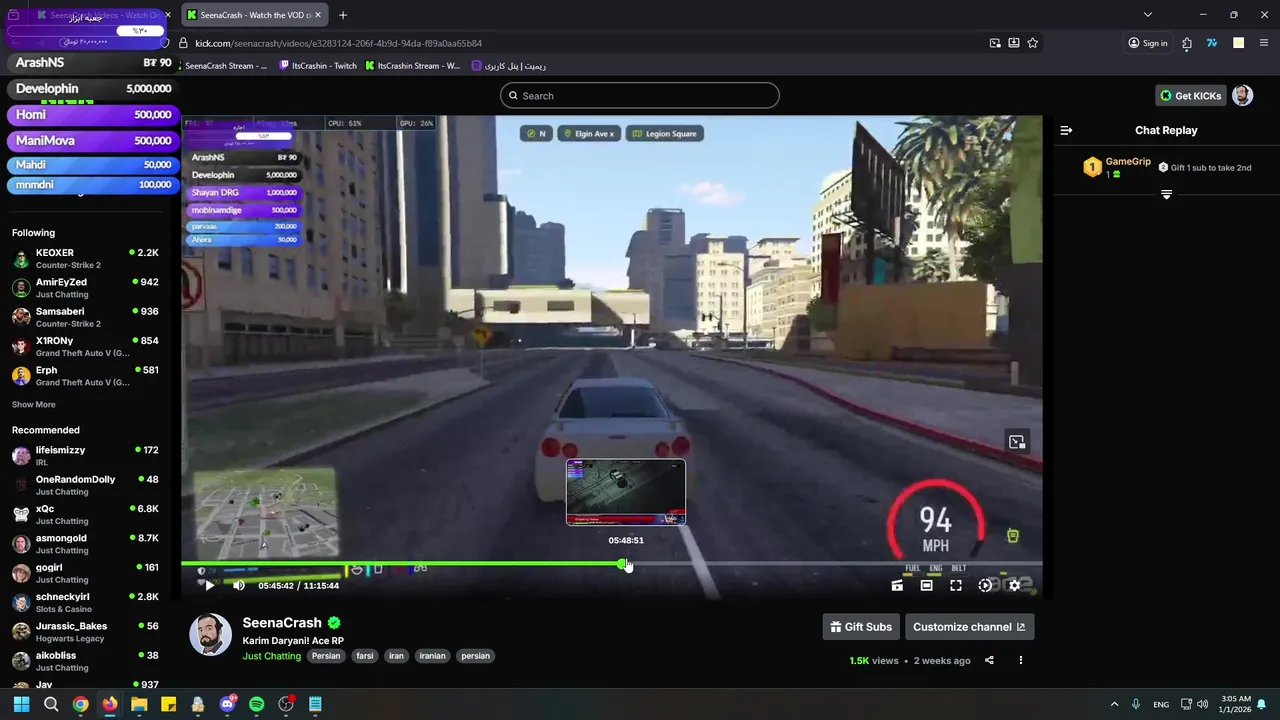Screen dimensions: 1280x720
Task: Enter fullscreen video mode
Action: [956, 586]
